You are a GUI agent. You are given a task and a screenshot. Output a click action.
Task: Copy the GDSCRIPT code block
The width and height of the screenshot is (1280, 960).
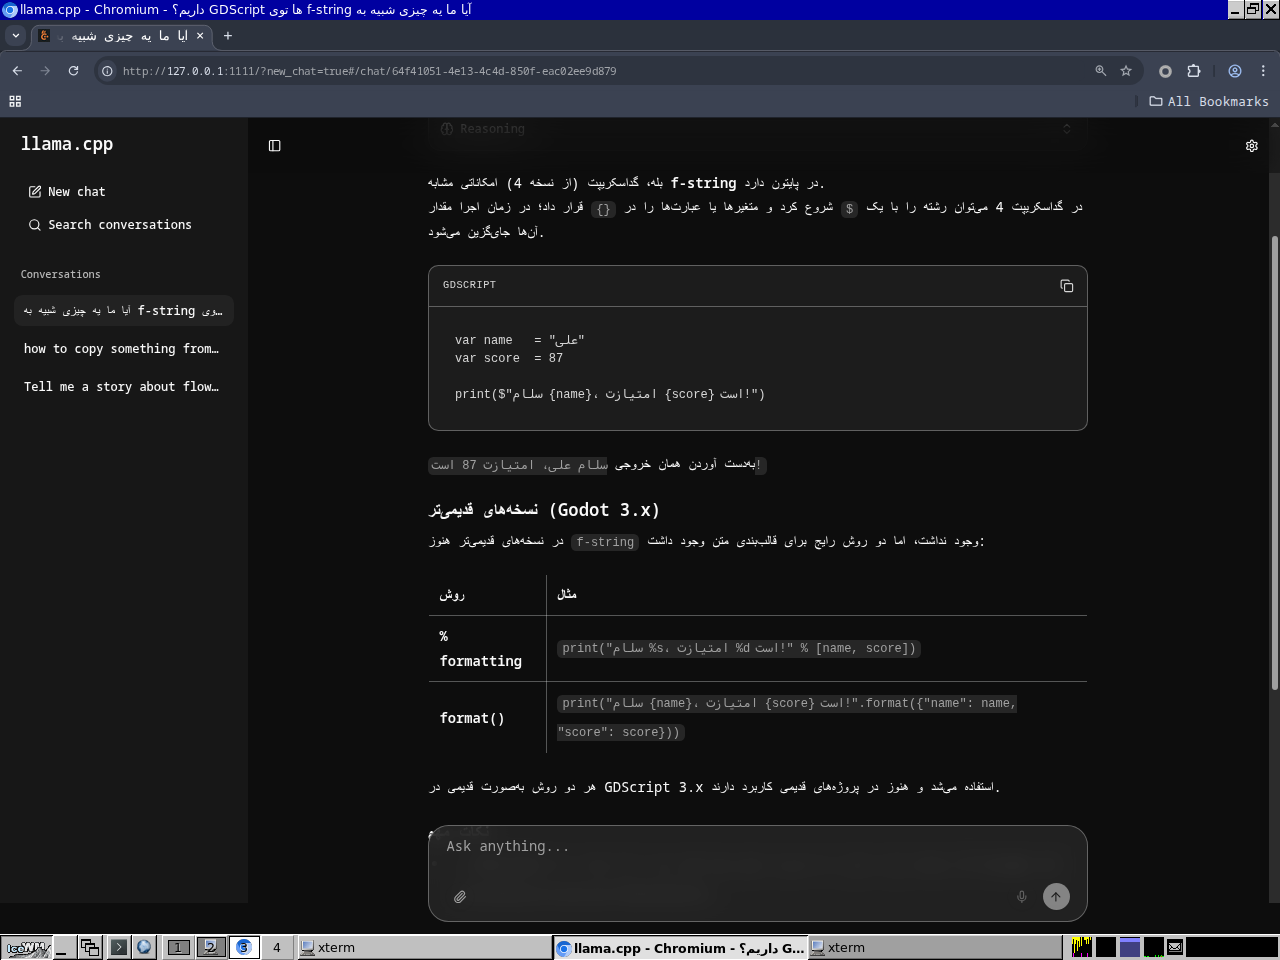click(1066, 285)
